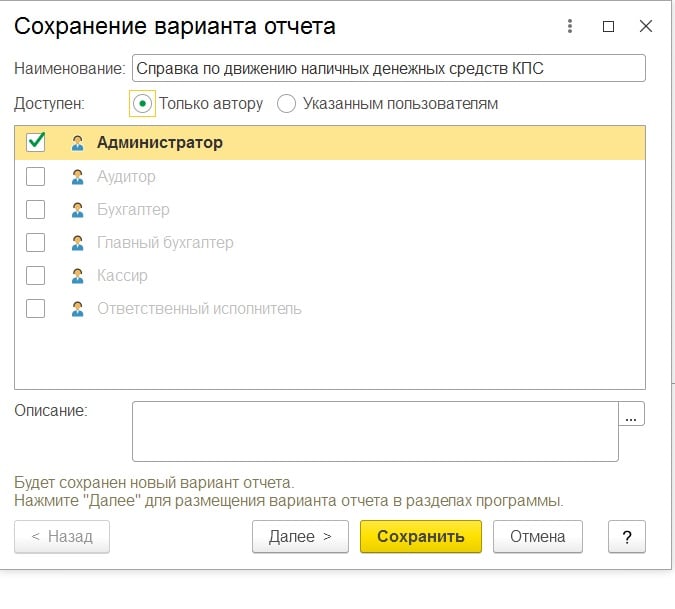
Task: Click the user icon beside Кассир
Action: (77, 276)
